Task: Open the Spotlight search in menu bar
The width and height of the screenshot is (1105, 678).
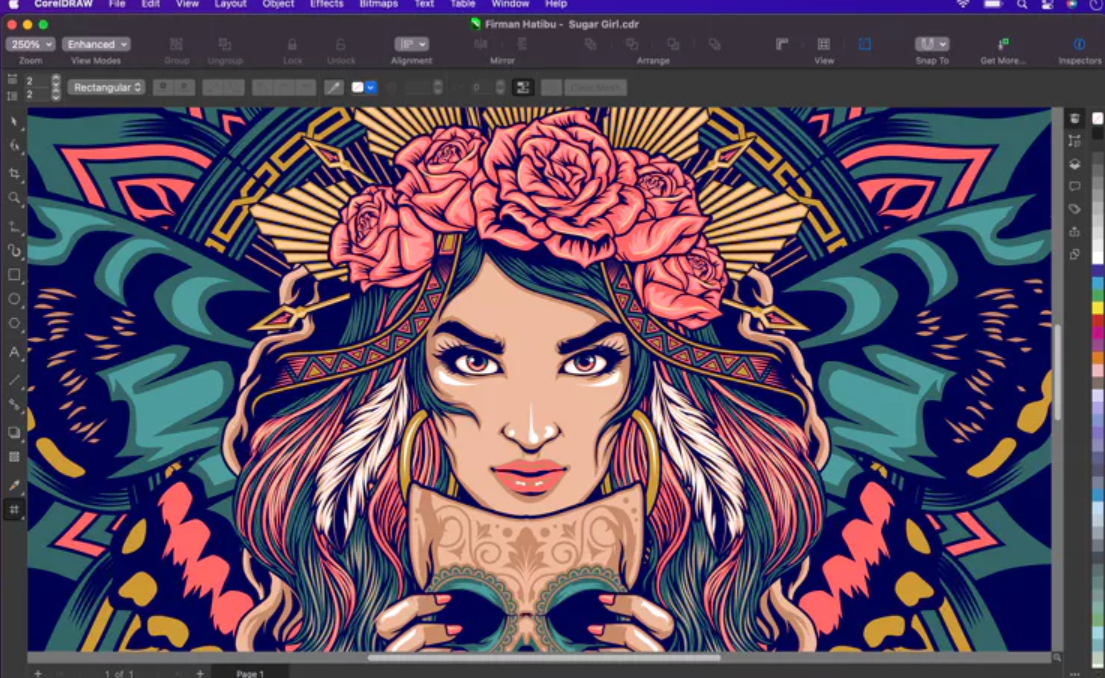Action: pos(1022,4)
